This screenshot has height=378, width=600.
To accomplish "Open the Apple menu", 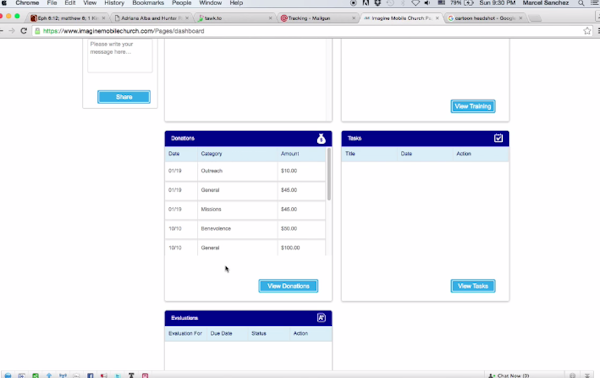I will (x=4, y=3).
